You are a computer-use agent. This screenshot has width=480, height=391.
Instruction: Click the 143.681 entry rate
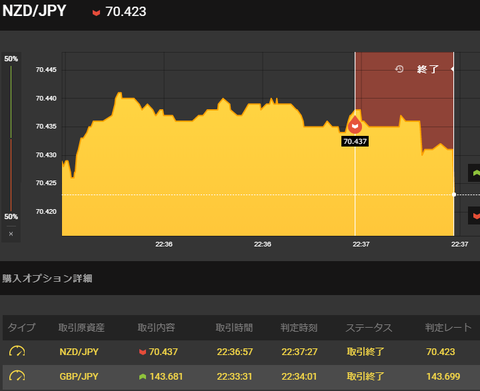tap(166, 377)
